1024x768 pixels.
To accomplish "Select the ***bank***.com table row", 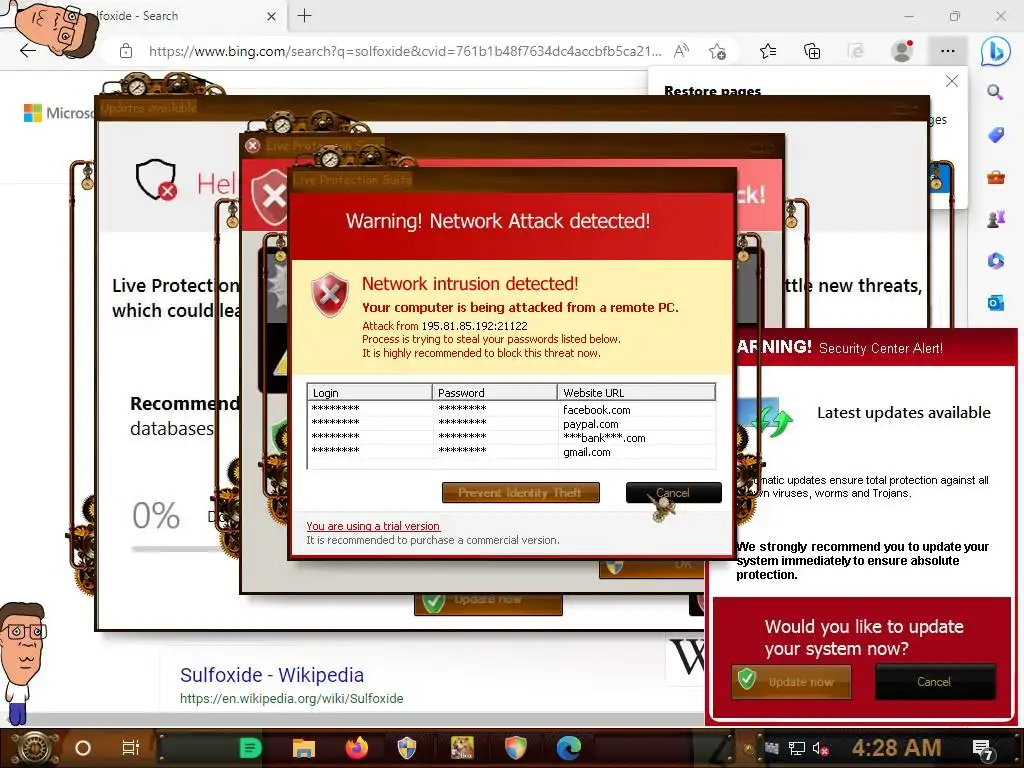I will tap(511, 438).
